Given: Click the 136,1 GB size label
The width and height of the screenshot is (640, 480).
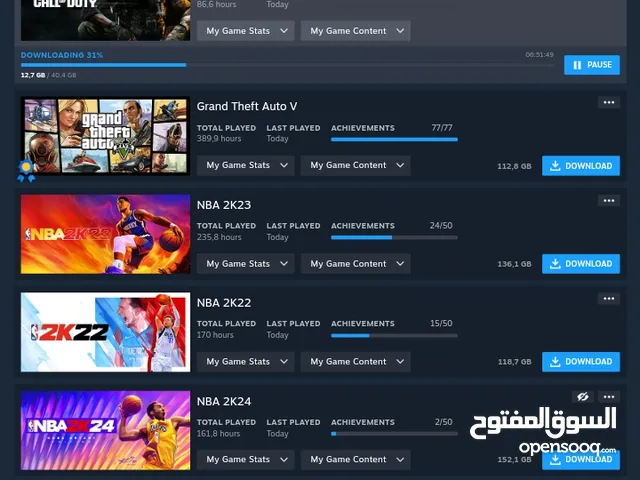Looking at the screenshot, I should pyautogui.click(x=514, y=264).
